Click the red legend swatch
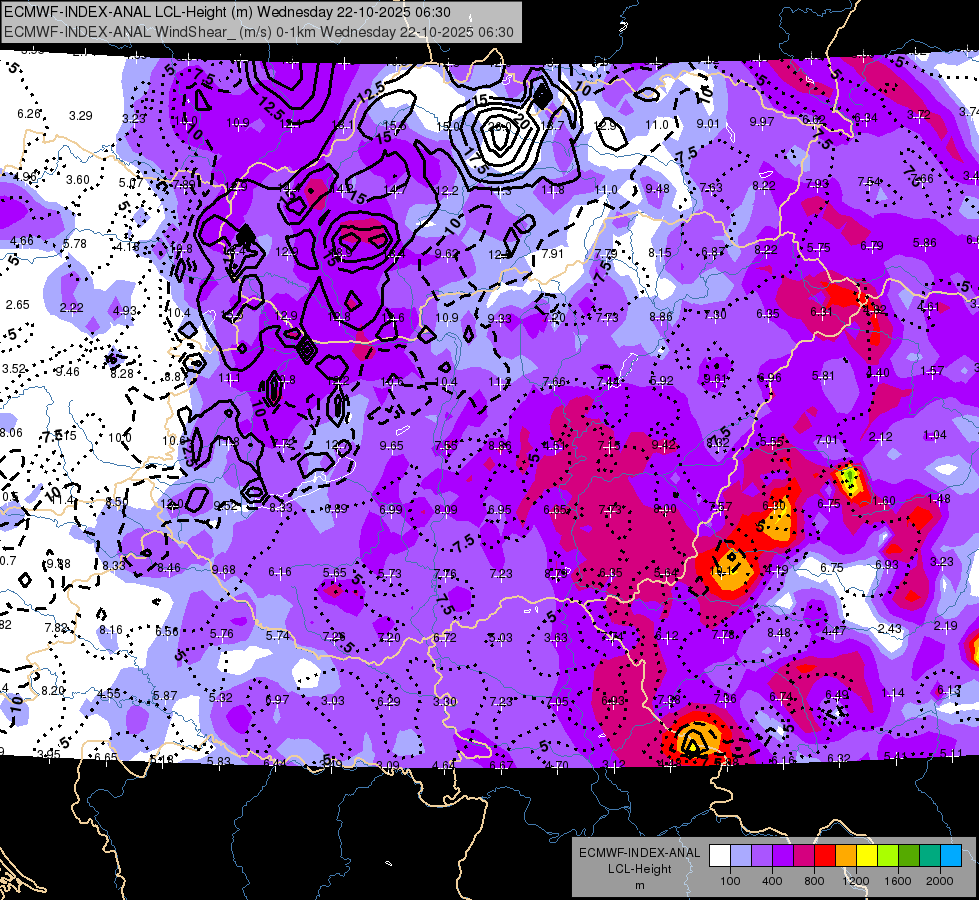 (825, 856)
